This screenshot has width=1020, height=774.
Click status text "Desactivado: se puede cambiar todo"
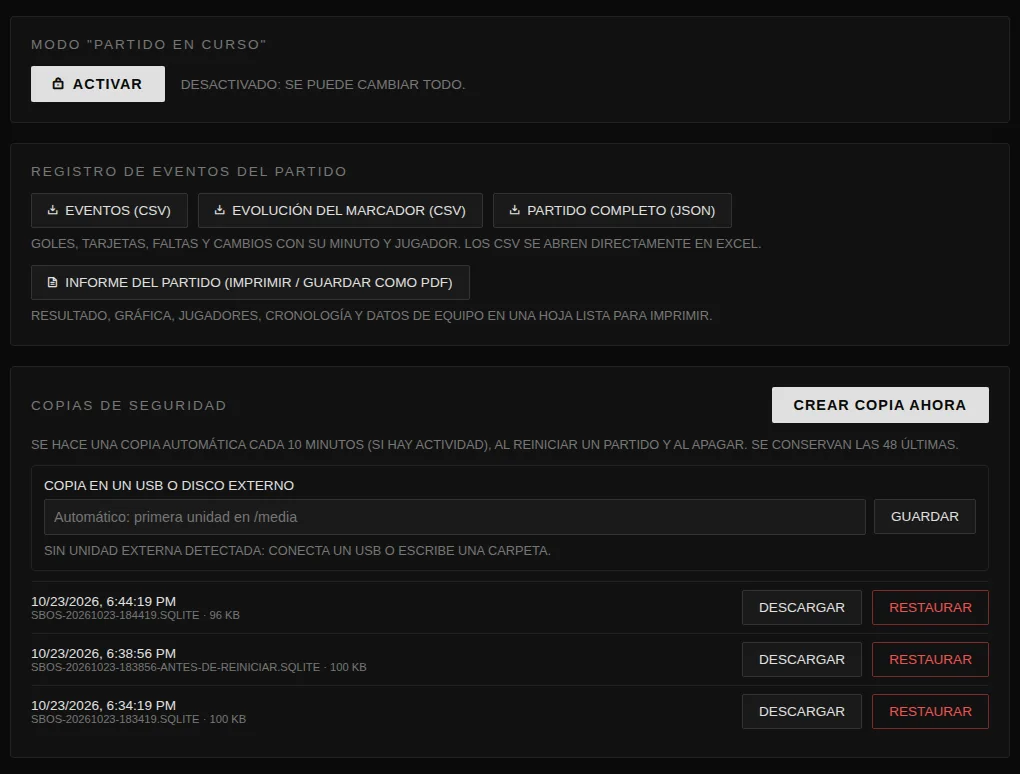[323, 85]
